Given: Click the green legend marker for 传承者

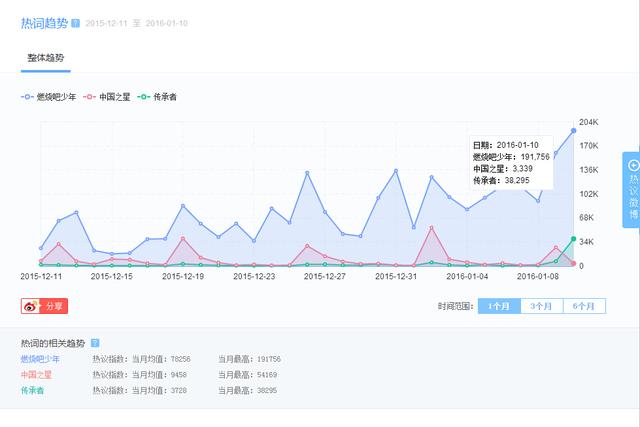Looking at the screenshot, I should (144, 97).
